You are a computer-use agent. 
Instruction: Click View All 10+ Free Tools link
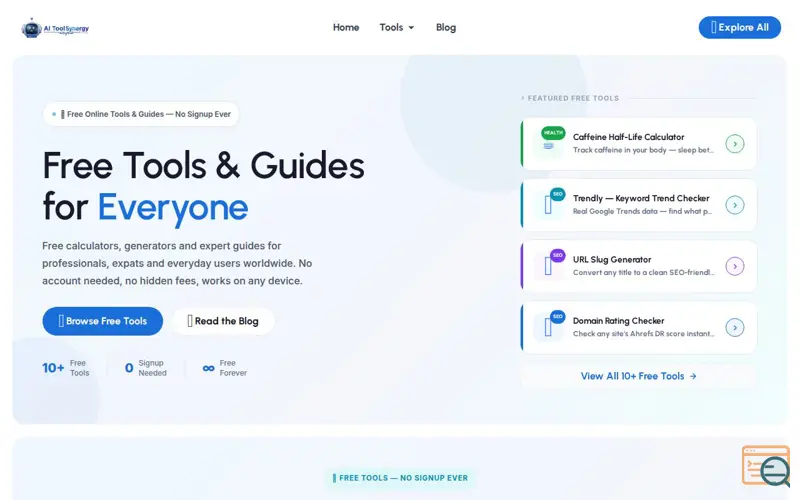[x=638, y=376]
